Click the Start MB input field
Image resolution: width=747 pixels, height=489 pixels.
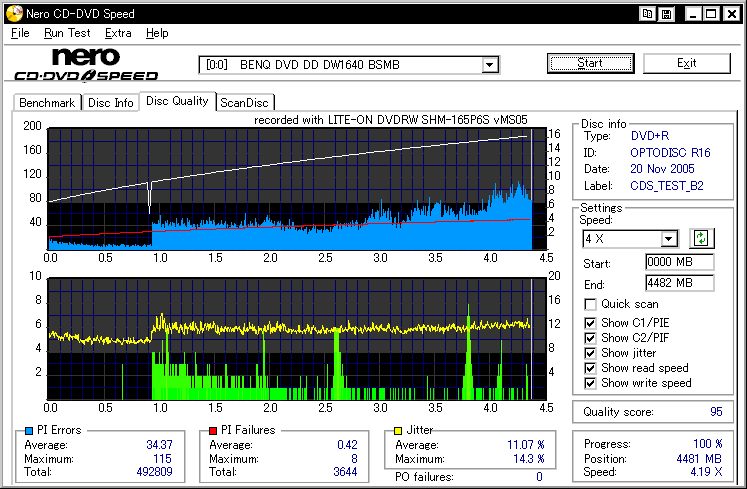point(679,262)
